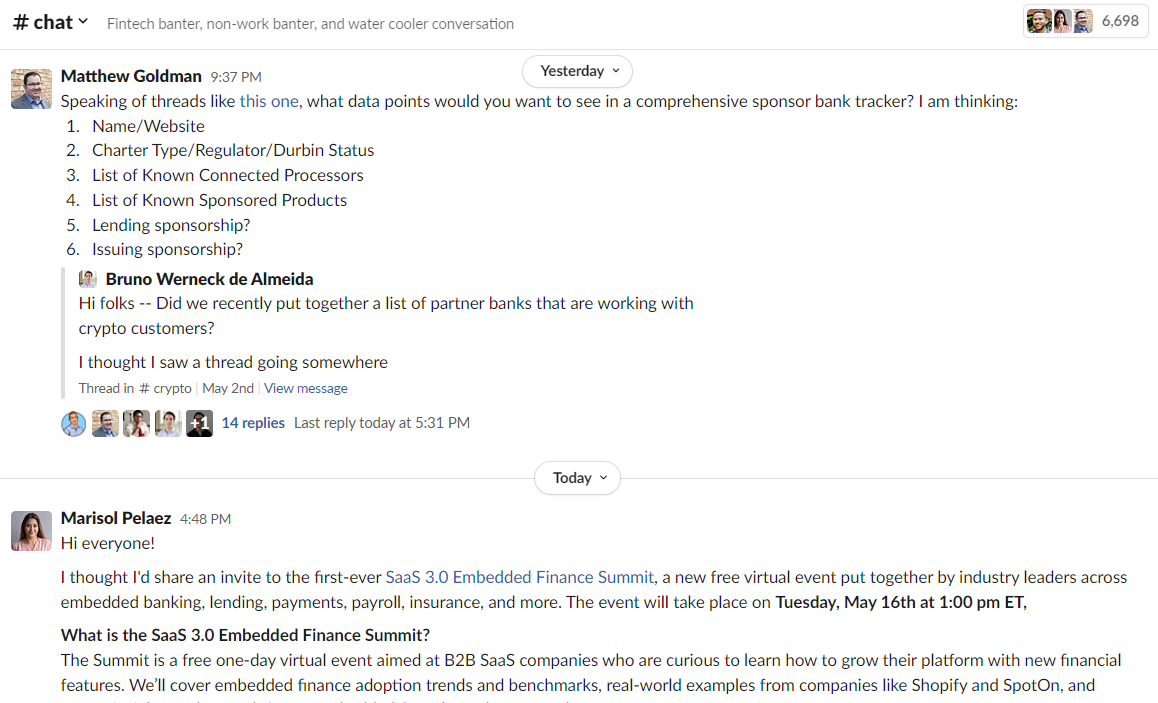The image size is (1158, 703).
Task: Click the fourth thread replier avatar
Action: click(168, 423)
